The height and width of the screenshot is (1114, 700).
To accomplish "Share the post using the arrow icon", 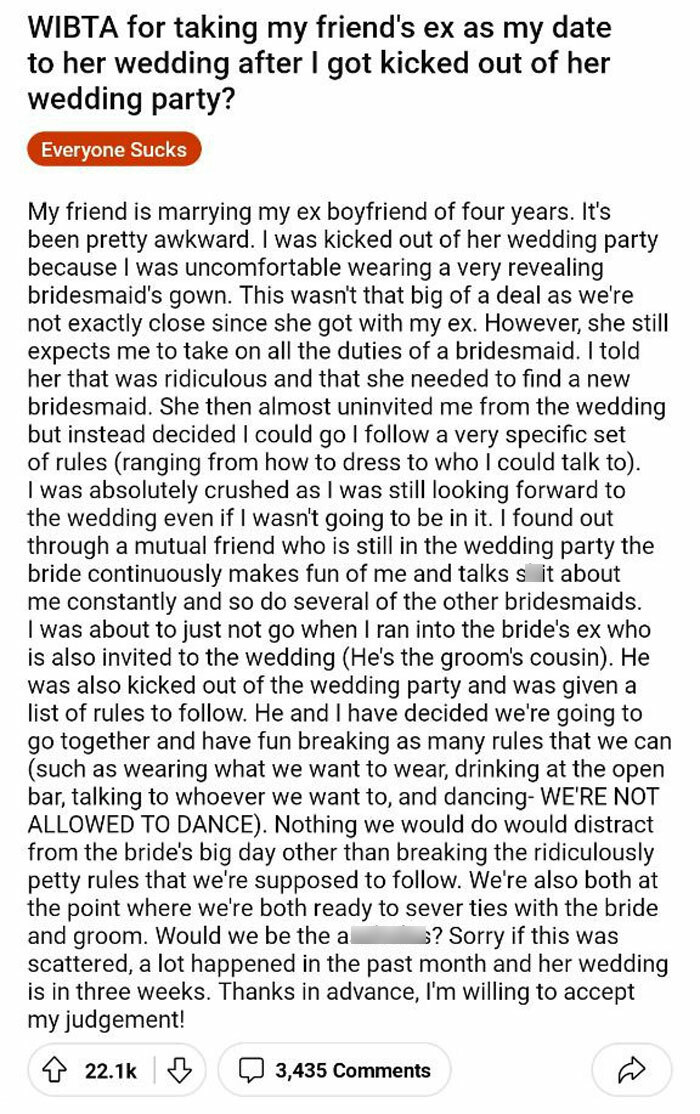I will point(630,1070).
